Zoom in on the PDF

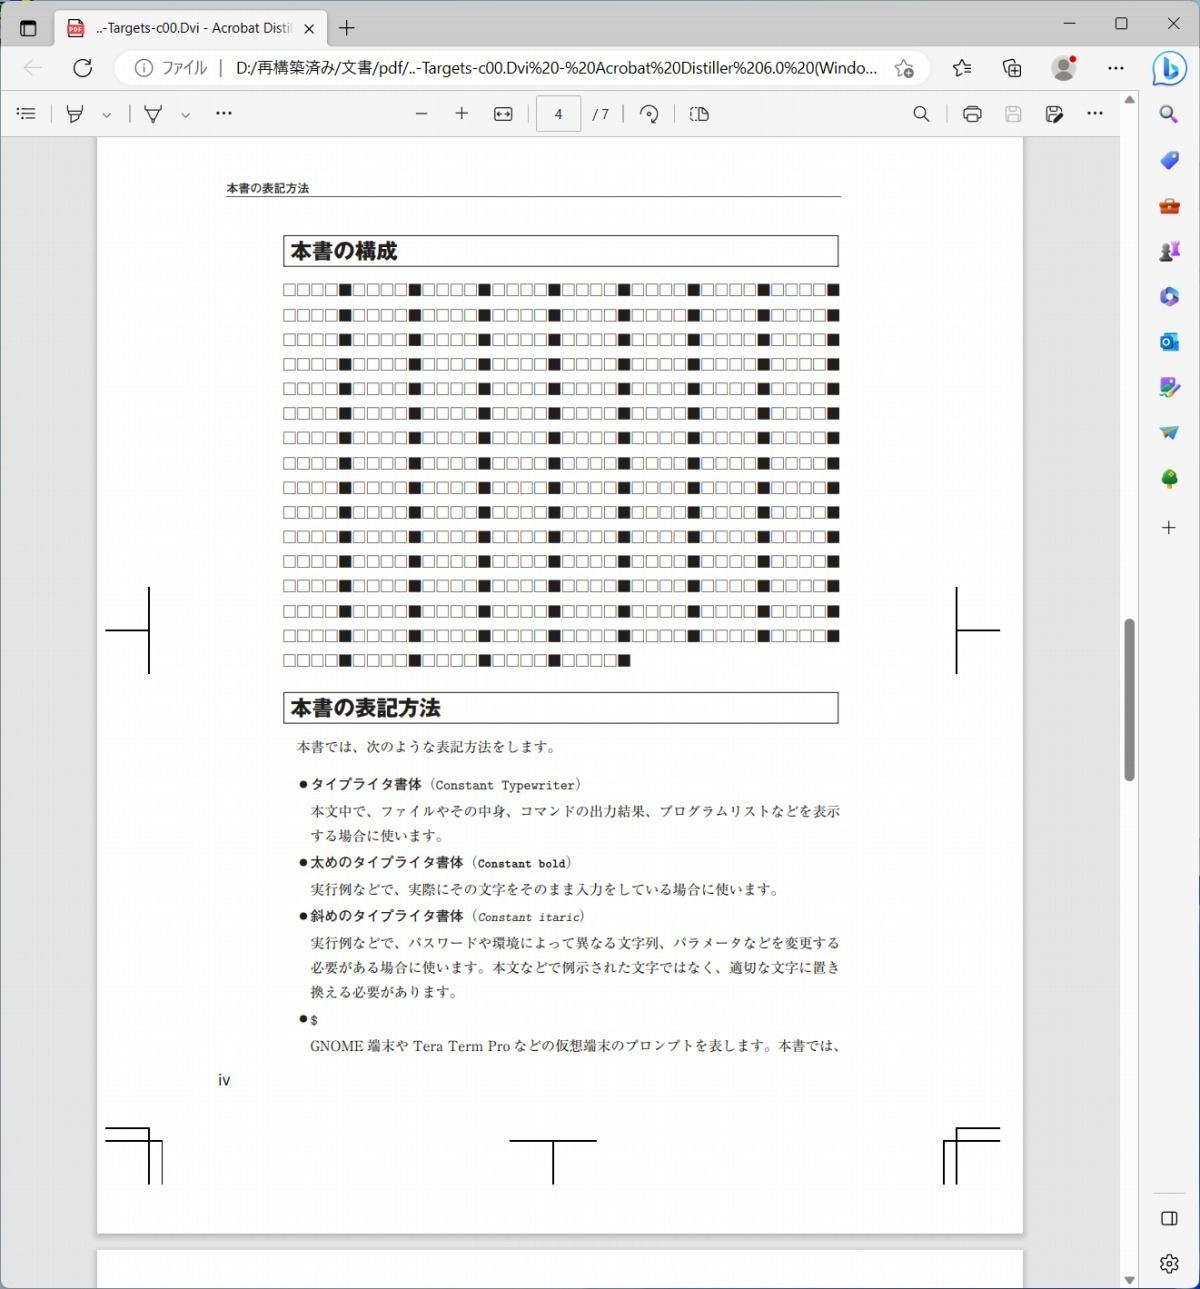click(x=461, y=114)
